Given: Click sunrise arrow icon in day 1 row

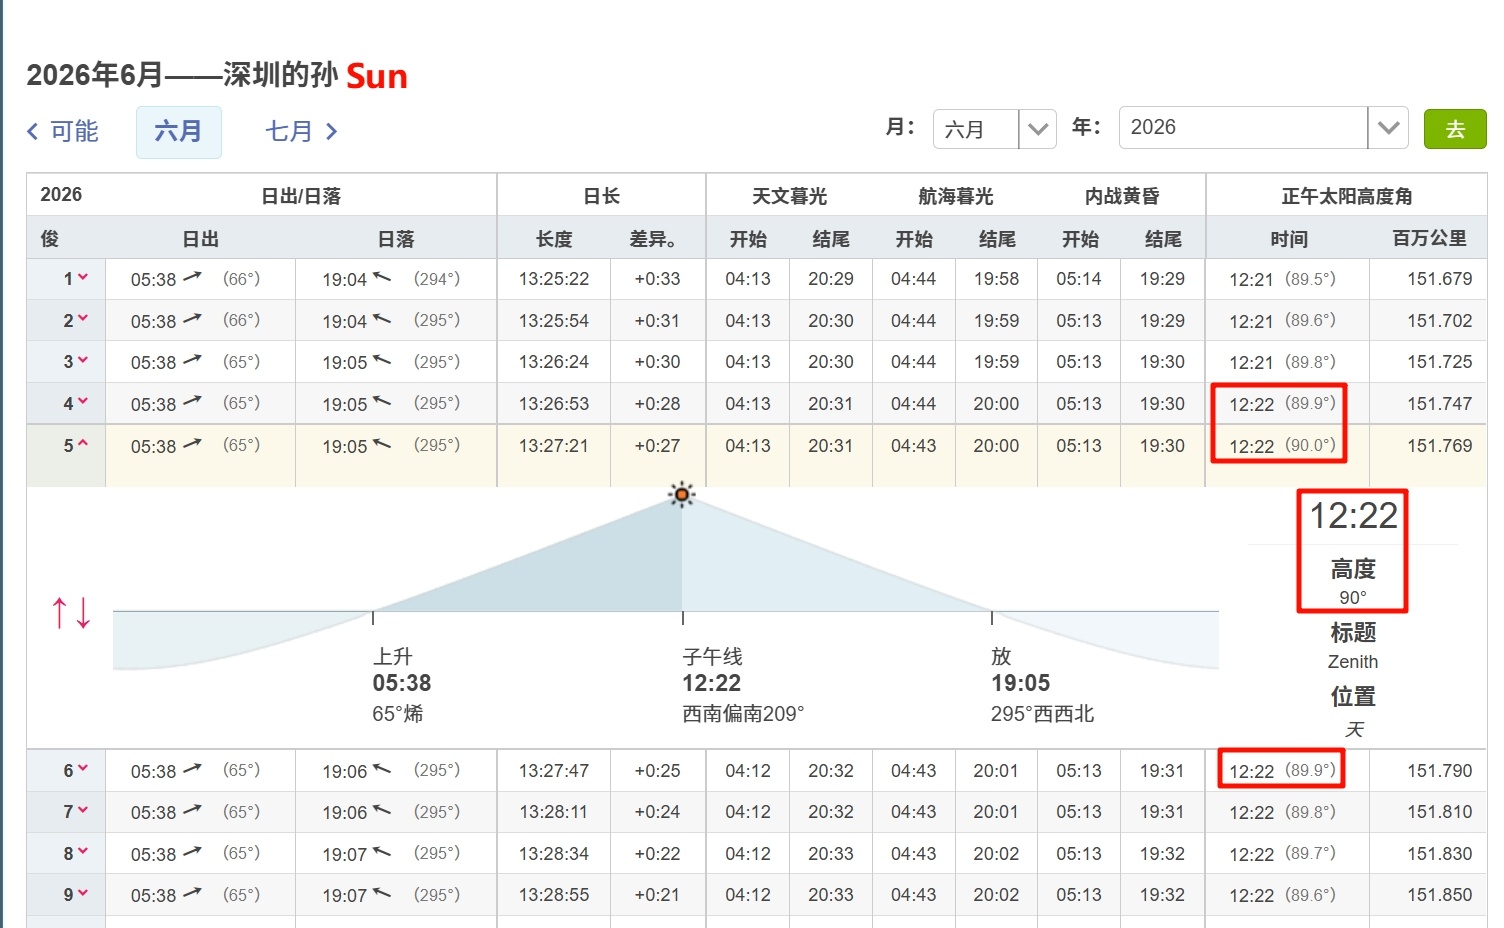Looking at the screenshot, I should pos(193,277).
